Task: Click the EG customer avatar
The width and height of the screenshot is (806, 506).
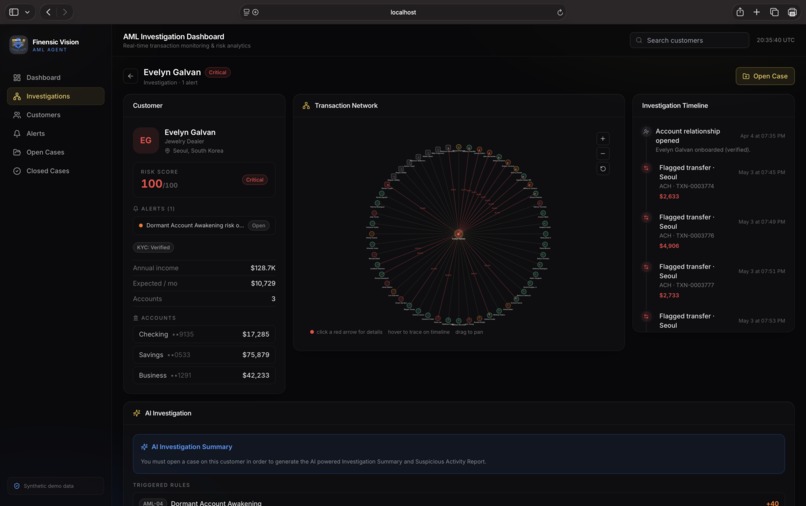Action: pos(145,140)
